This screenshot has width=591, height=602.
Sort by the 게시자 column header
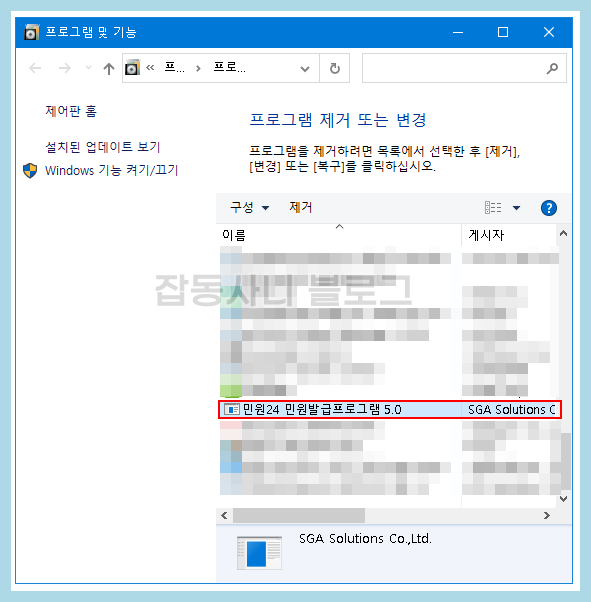[508, 235]
